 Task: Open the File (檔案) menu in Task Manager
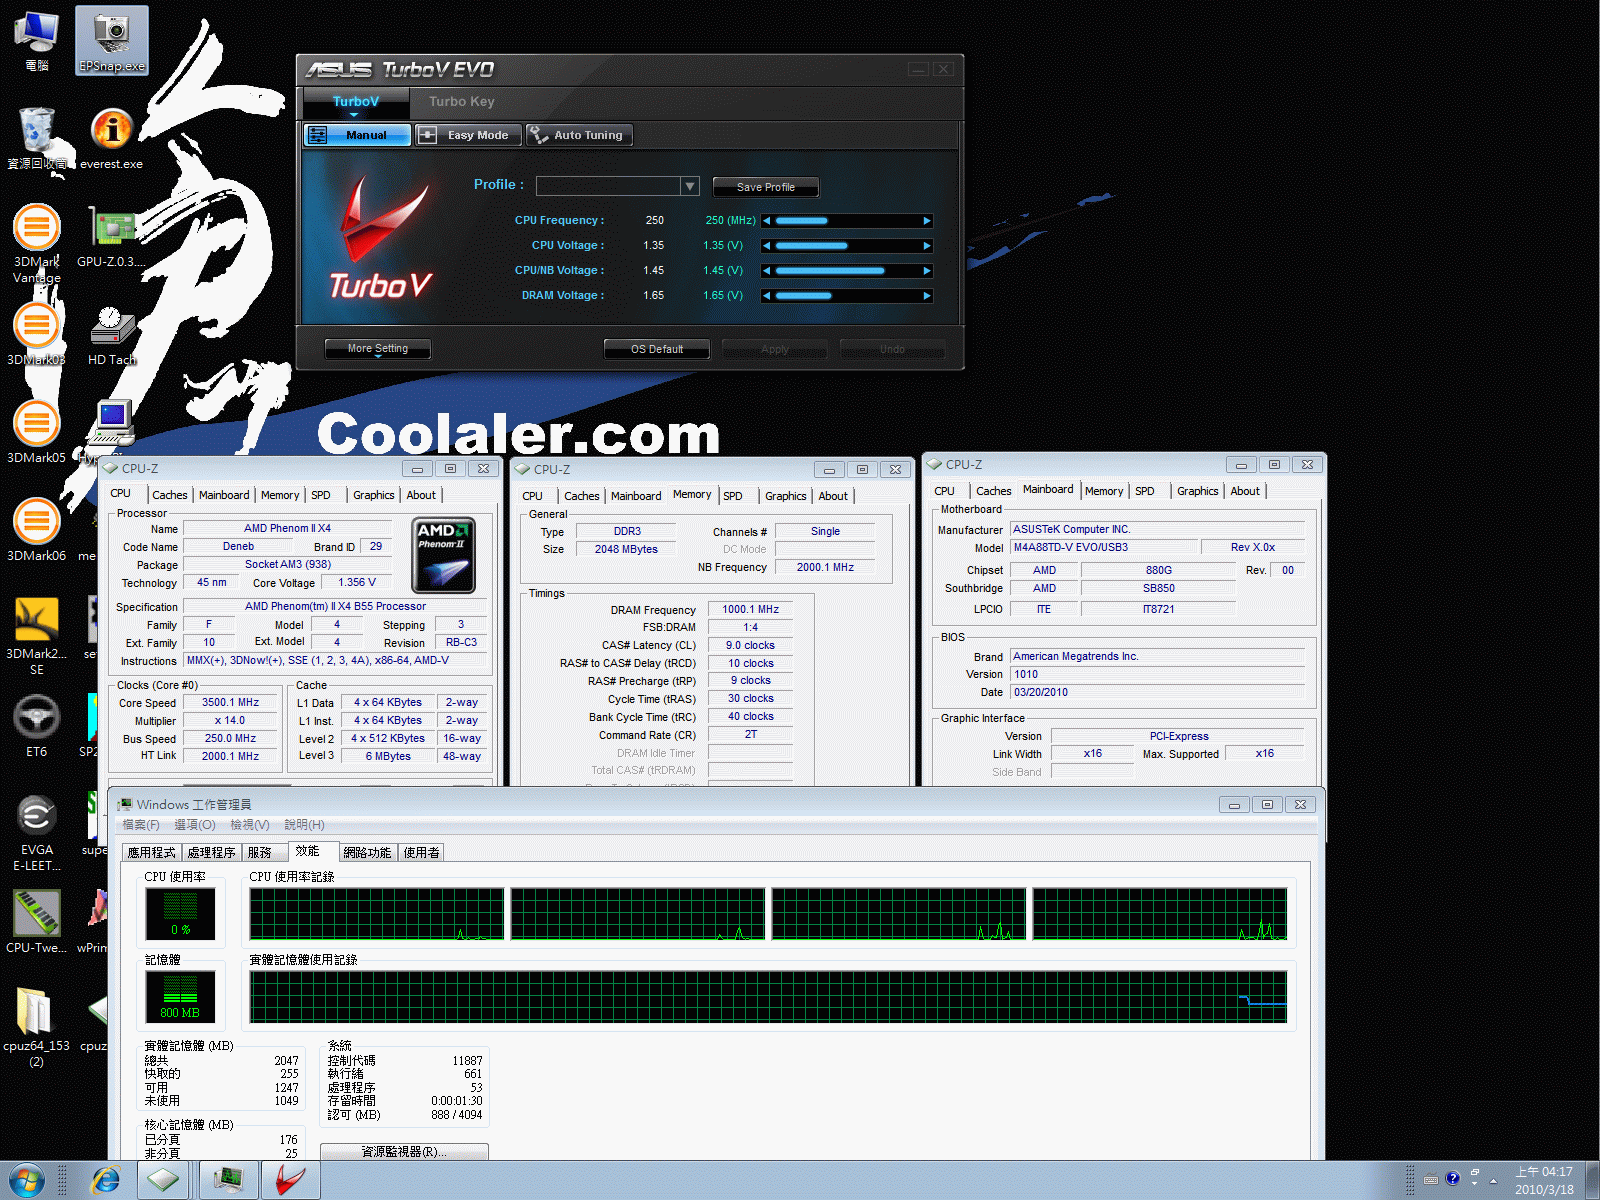click(x=141, y=825)
